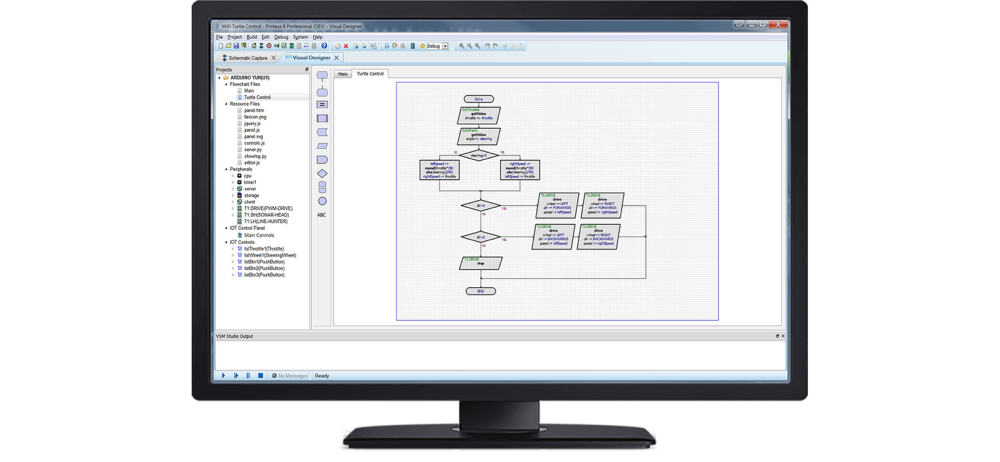Select the End Block tool in palette
Image resolution: width=1000 pixels, height=462 pixels.
coord(322,93)
